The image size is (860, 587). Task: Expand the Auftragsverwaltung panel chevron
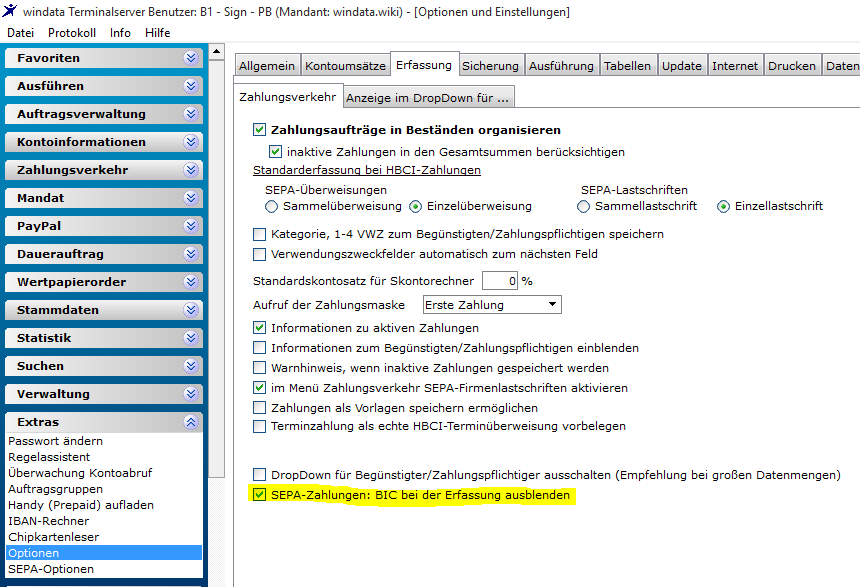(x=191, y=114)
